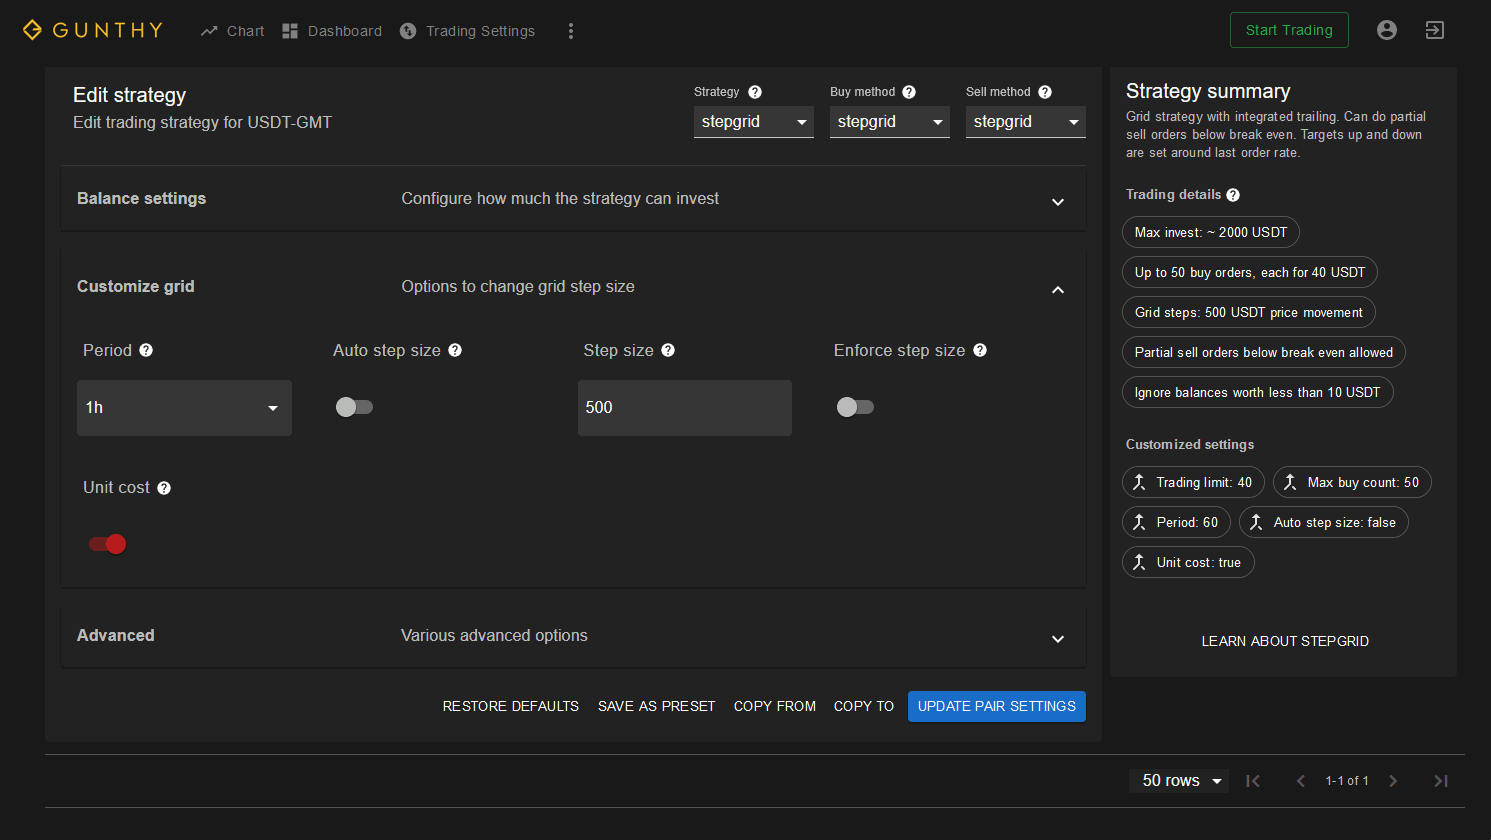Screen dimensions: 1491x840
Task: Click the logout icon in top bar
Action: click(x=1434, y=30)
